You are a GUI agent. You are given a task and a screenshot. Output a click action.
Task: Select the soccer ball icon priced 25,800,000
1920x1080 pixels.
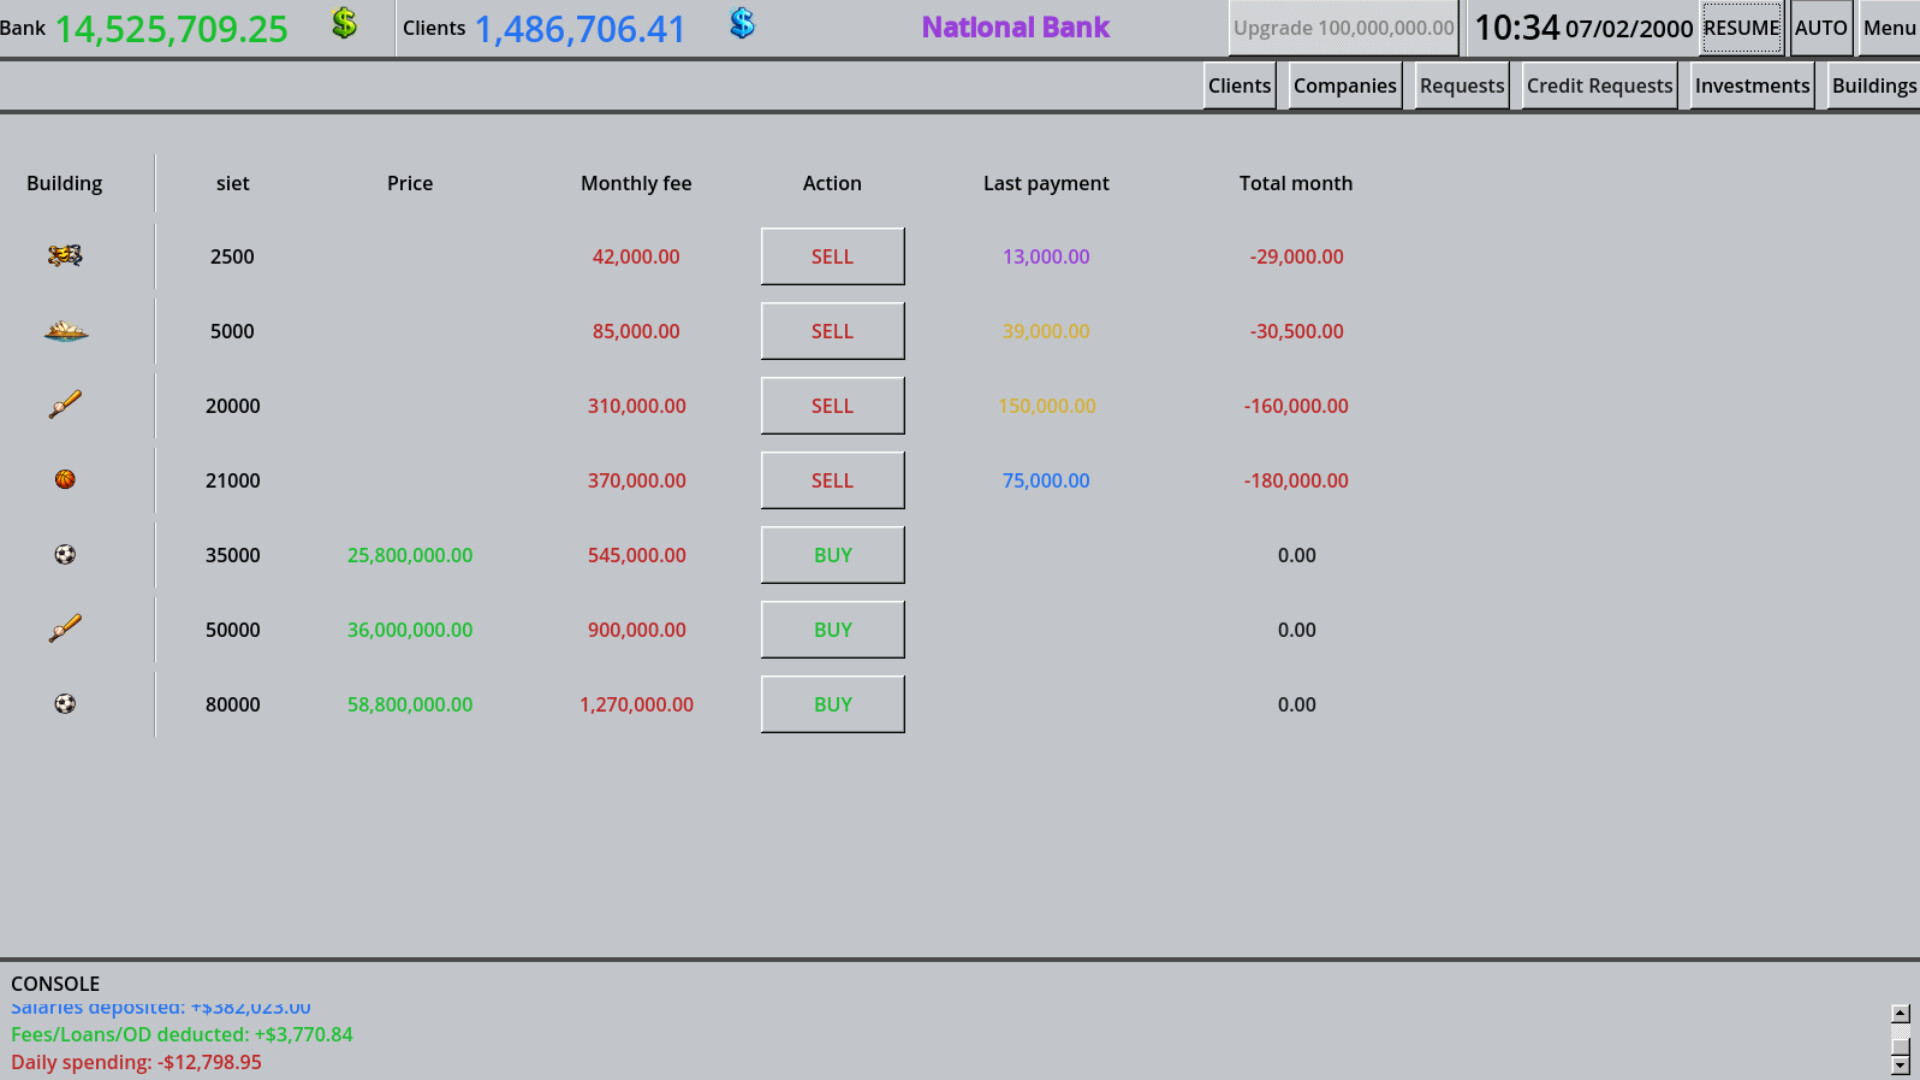click(x=64, y=554)
